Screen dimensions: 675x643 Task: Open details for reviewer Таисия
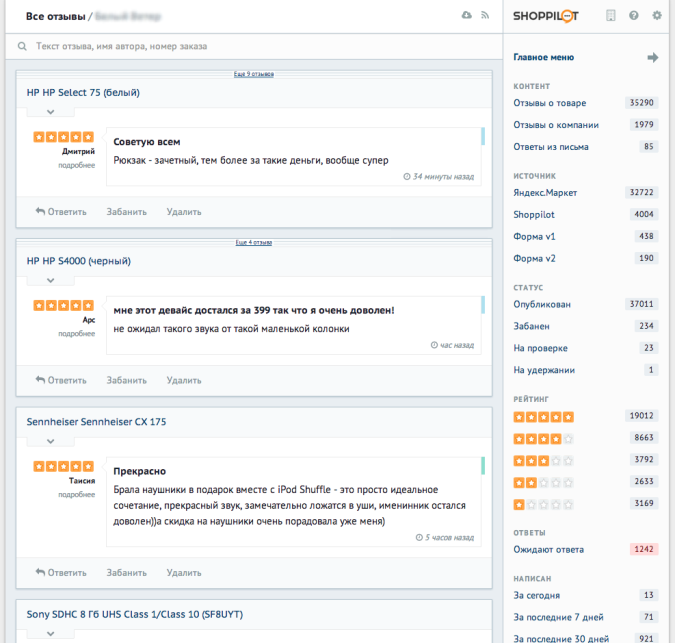77,495
